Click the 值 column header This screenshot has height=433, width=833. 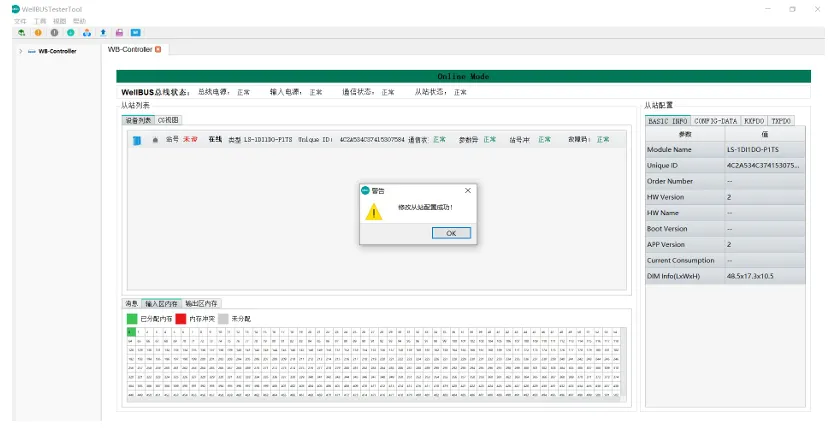pos(765,134)
